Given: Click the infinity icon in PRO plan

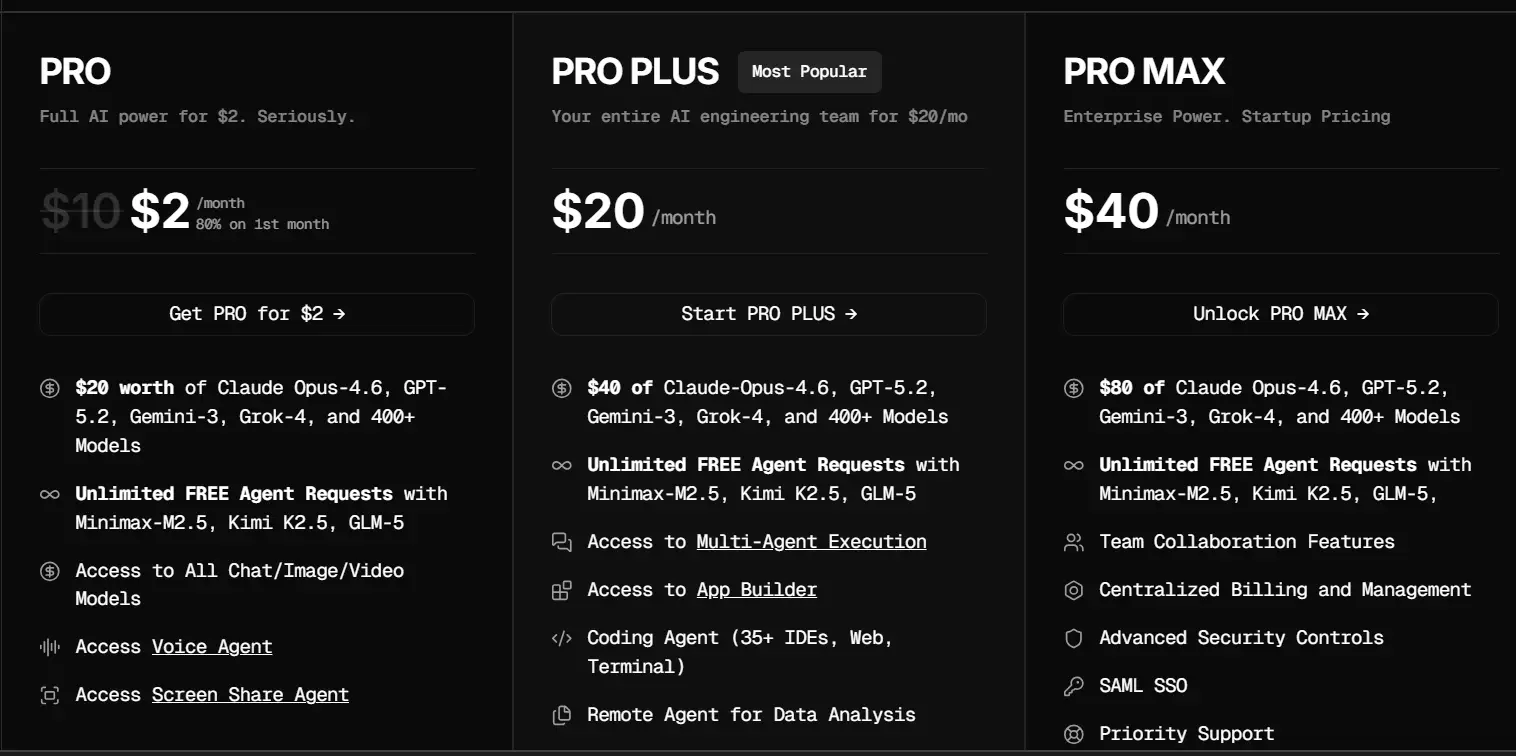Looking at the screenshot, I should coord(50,494).
